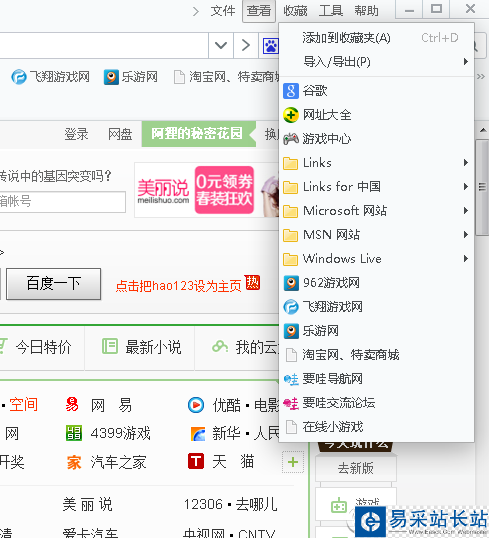
Task: Click the green 游戏 console icon
Action: (339, 505)
